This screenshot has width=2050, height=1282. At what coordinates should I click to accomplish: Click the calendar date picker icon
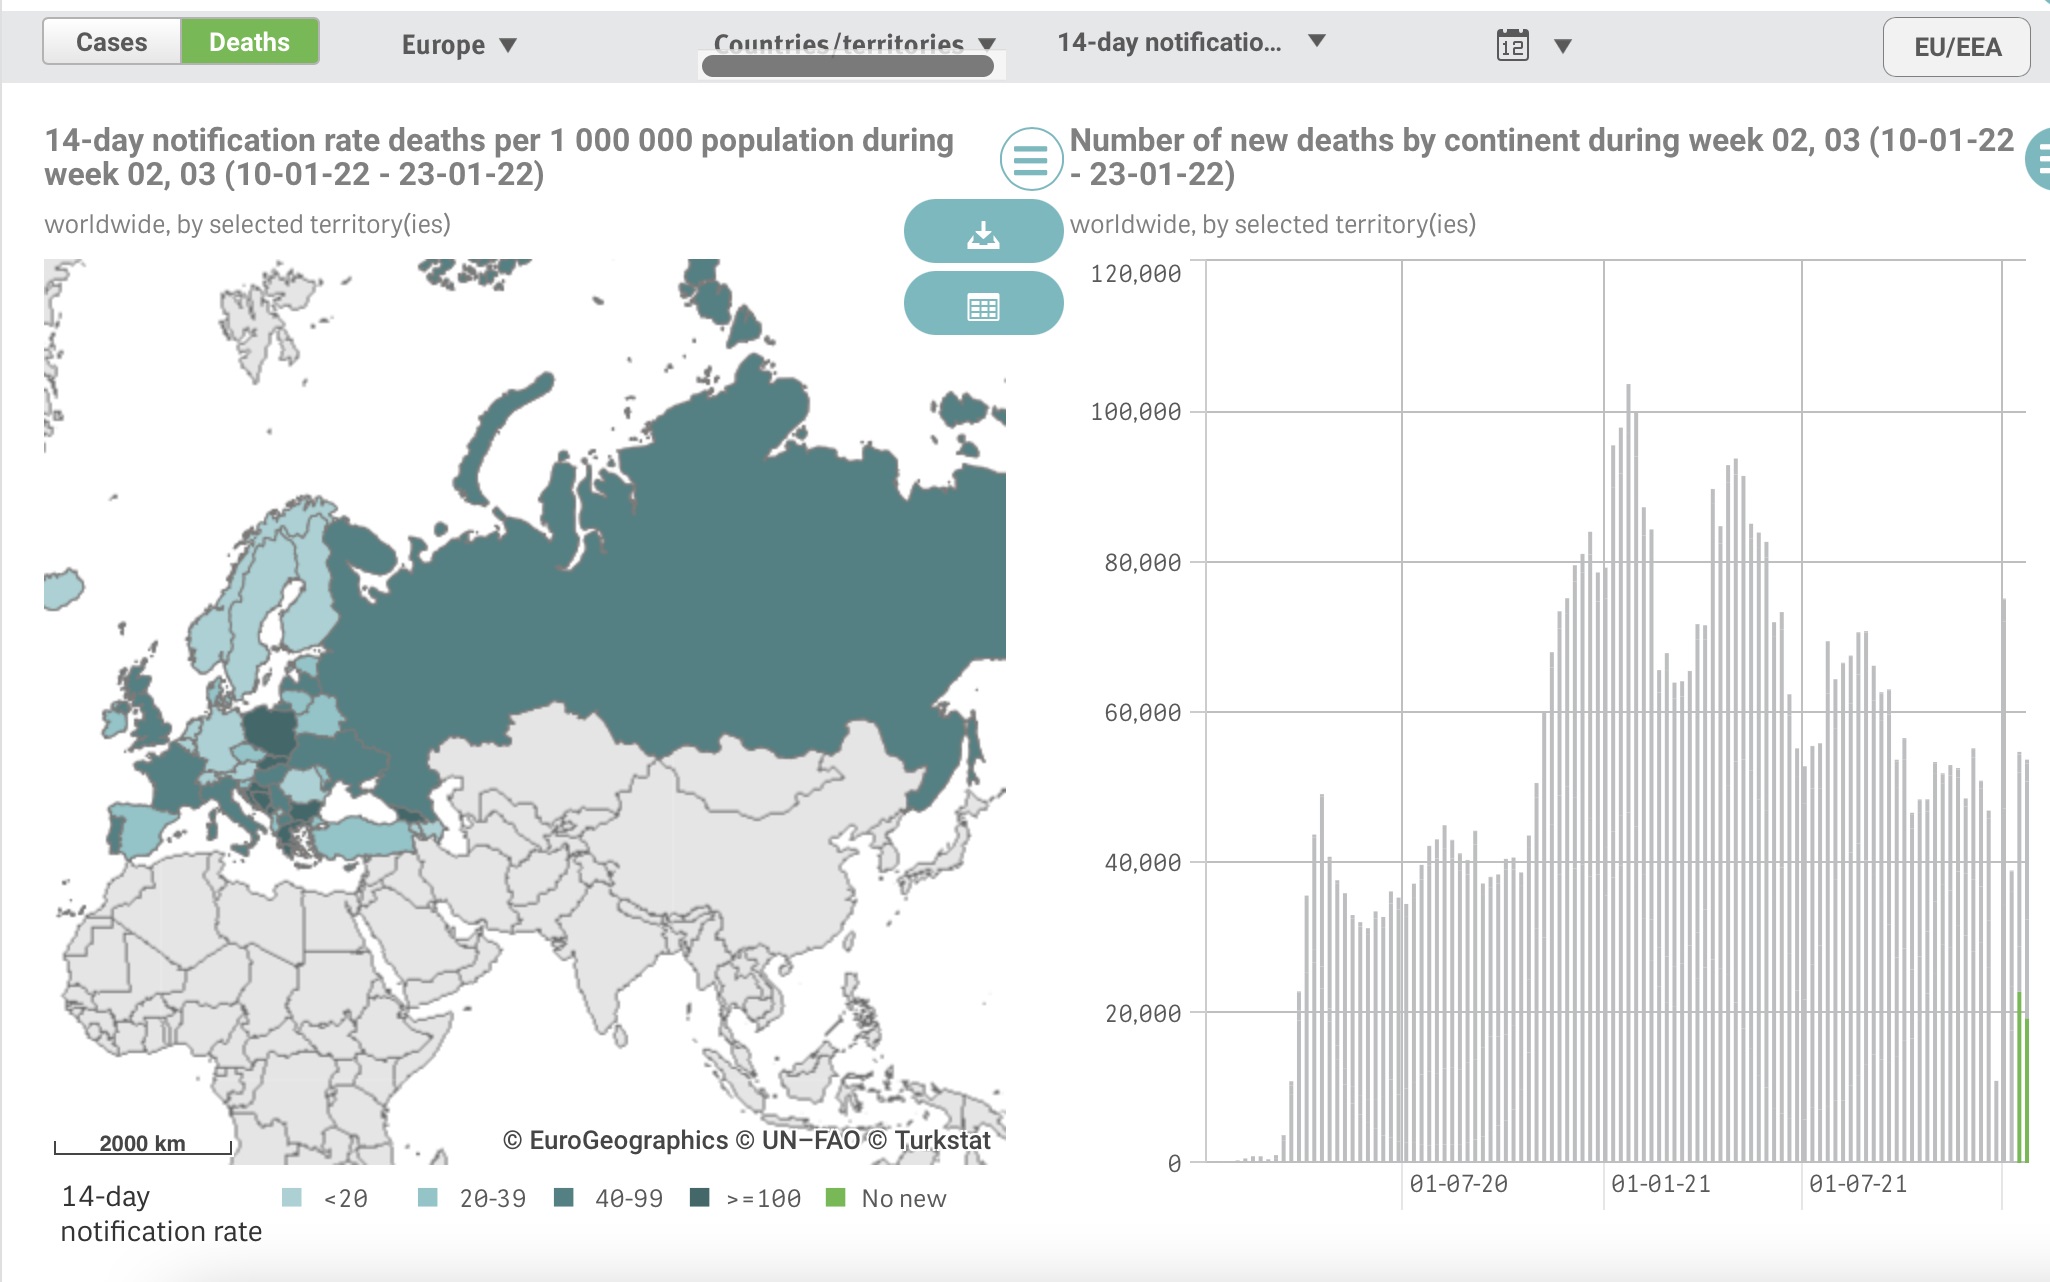pos(1512,45)
